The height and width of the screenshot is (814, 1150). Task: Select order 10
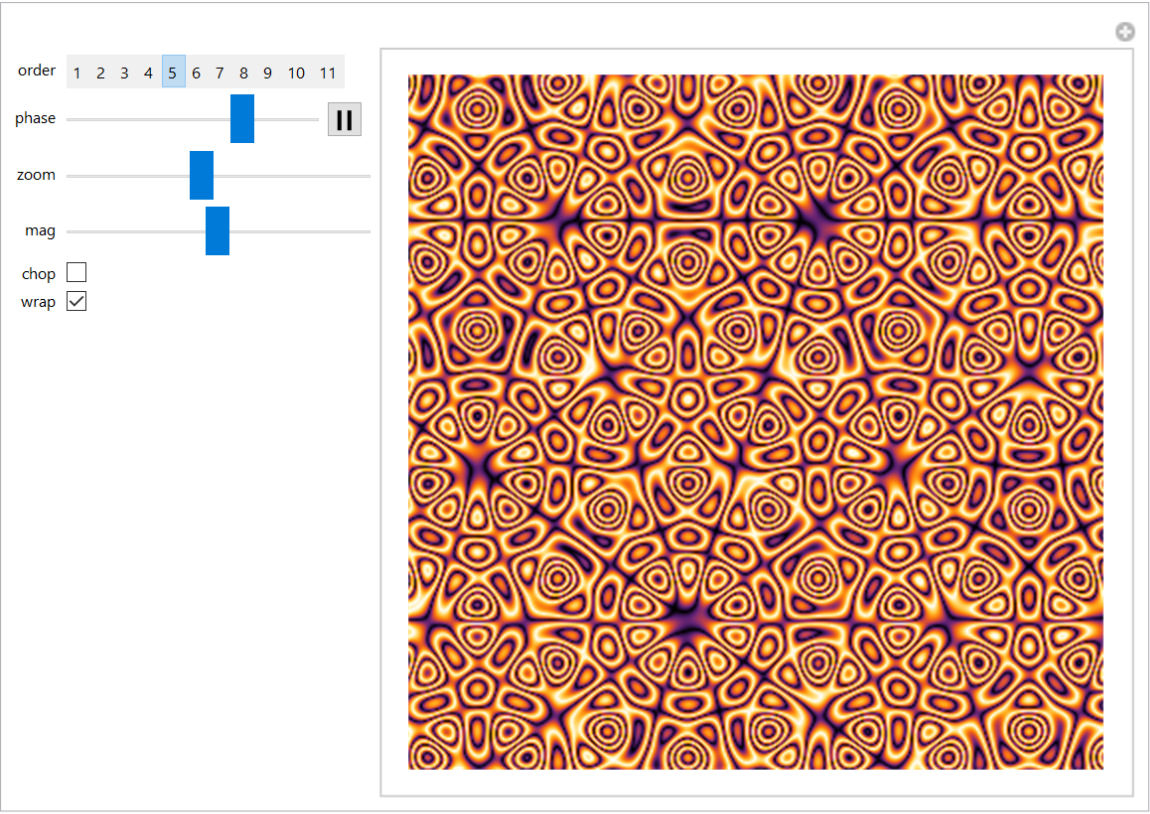pyautogui.click(x=297, y=73)
